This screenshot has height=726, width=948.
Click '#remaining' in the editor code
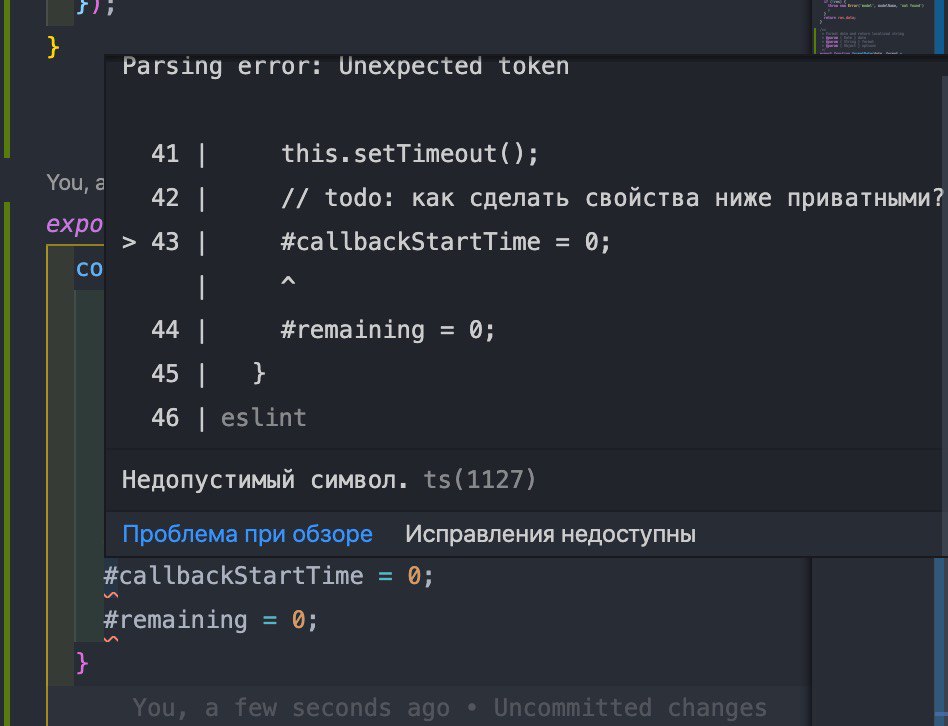(x=175, y=620)
